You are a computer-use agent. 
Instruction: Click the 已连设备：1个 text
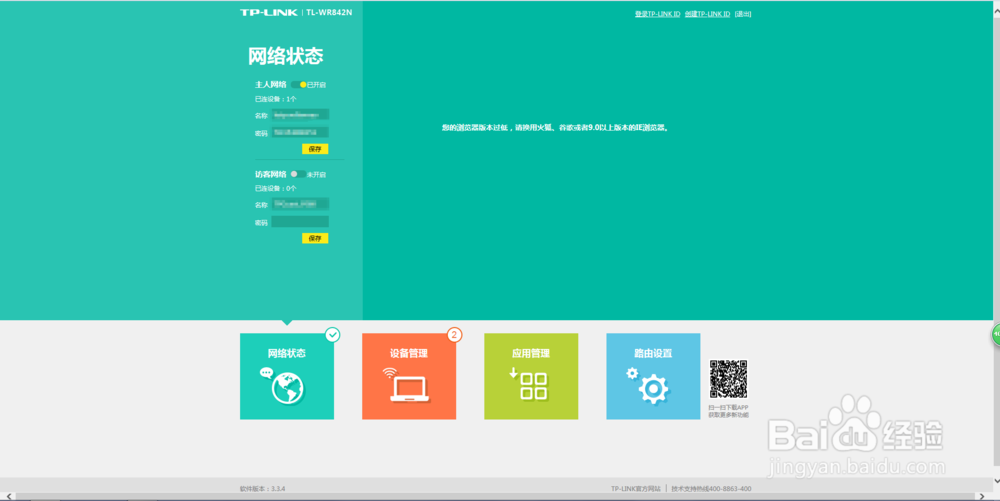[276, 99]
